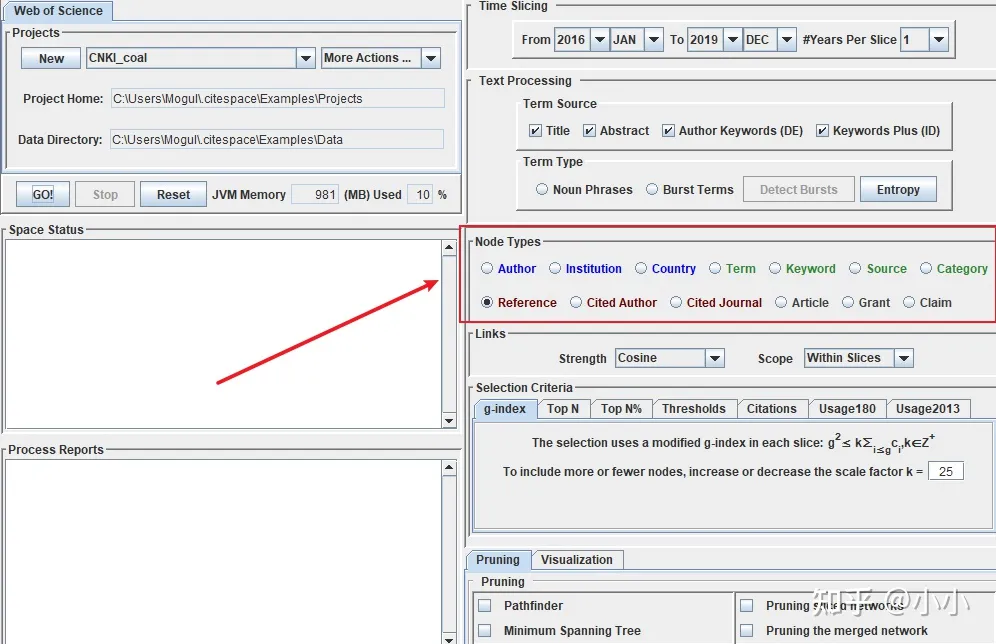Image resolution: width=996 pixels, height=644 pixels.
Task: Open the From year 2016 dropdown
Action: point(600,39)
